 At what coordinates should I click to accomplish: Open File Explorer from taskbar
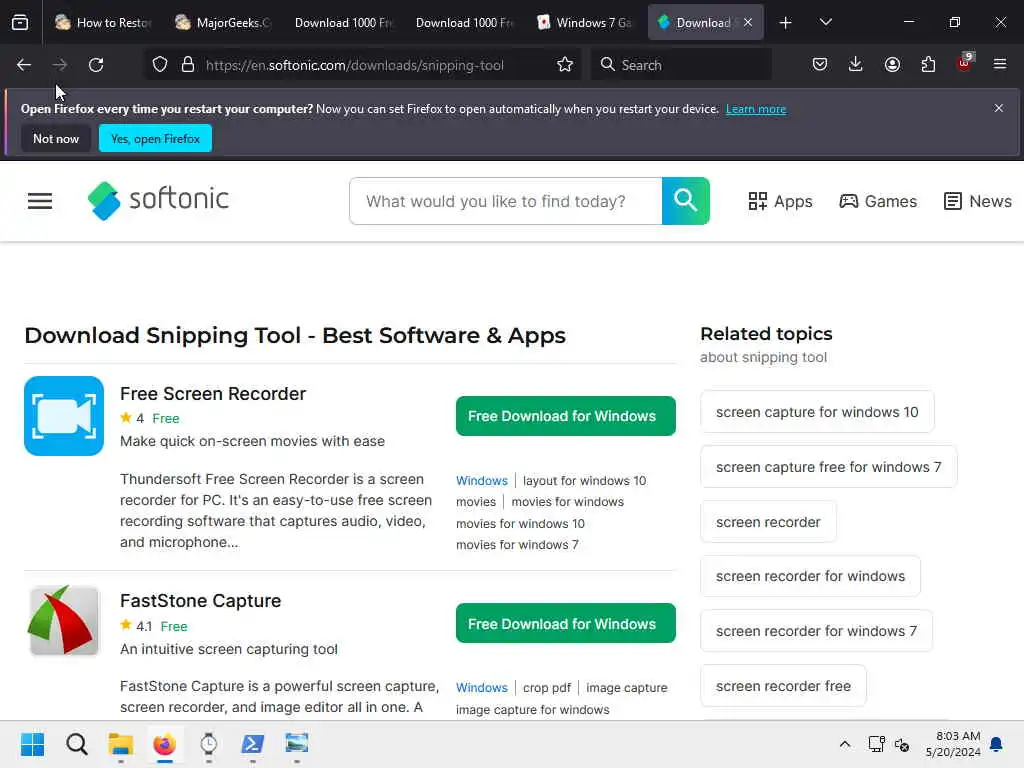121,744
